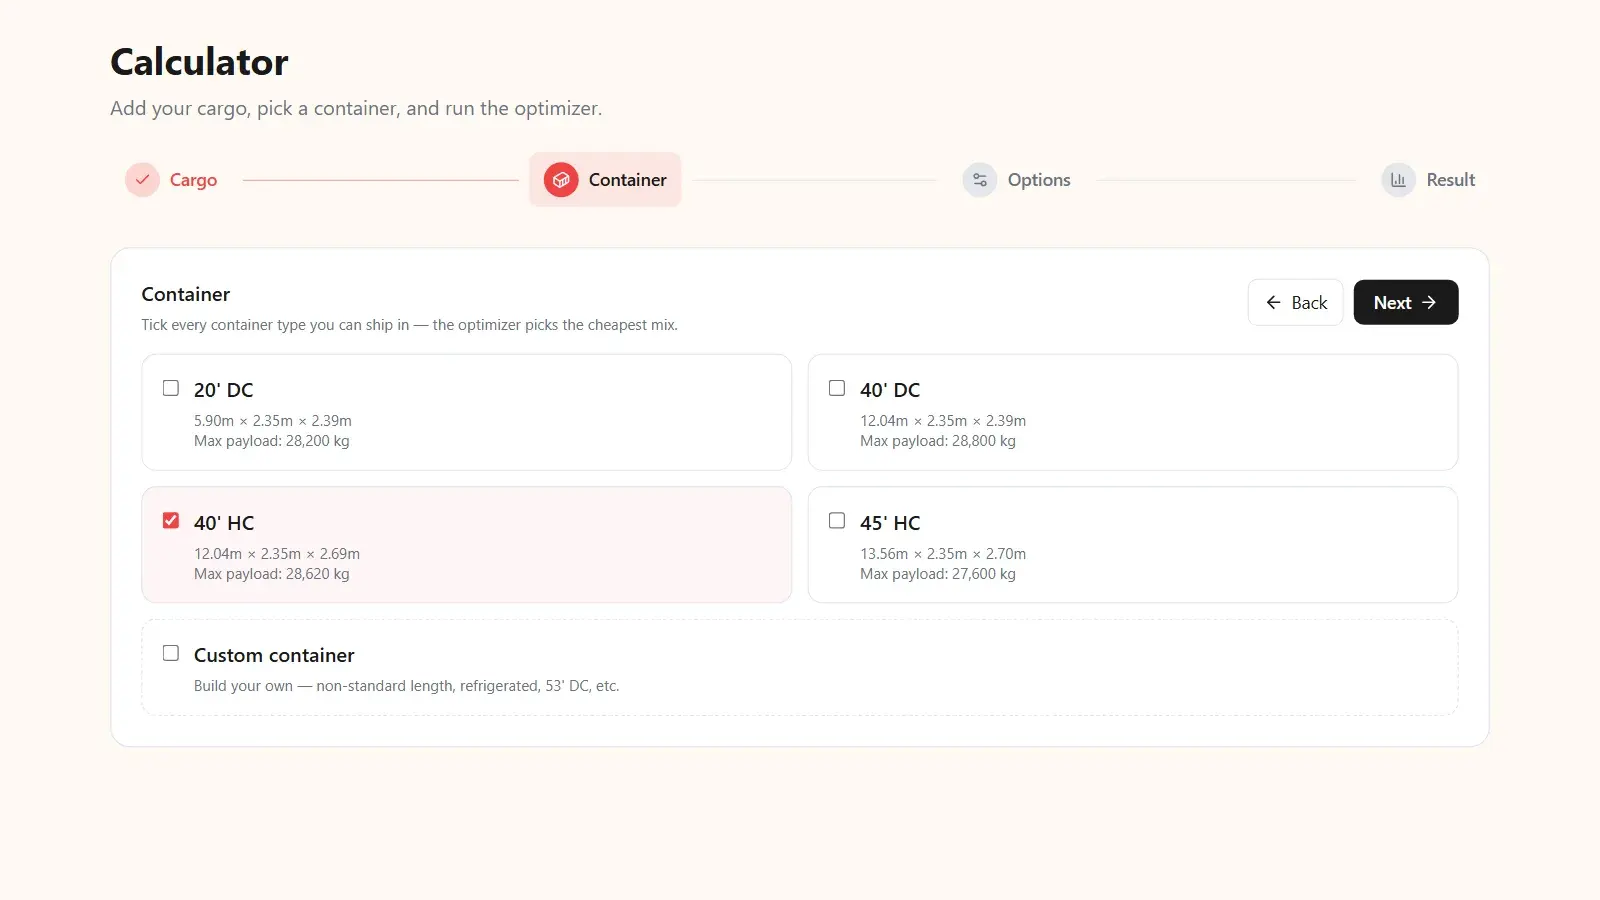Click the Back button
This screenshot has height=900, width=1600.
pyautogui.click(x=1295, y=302)
